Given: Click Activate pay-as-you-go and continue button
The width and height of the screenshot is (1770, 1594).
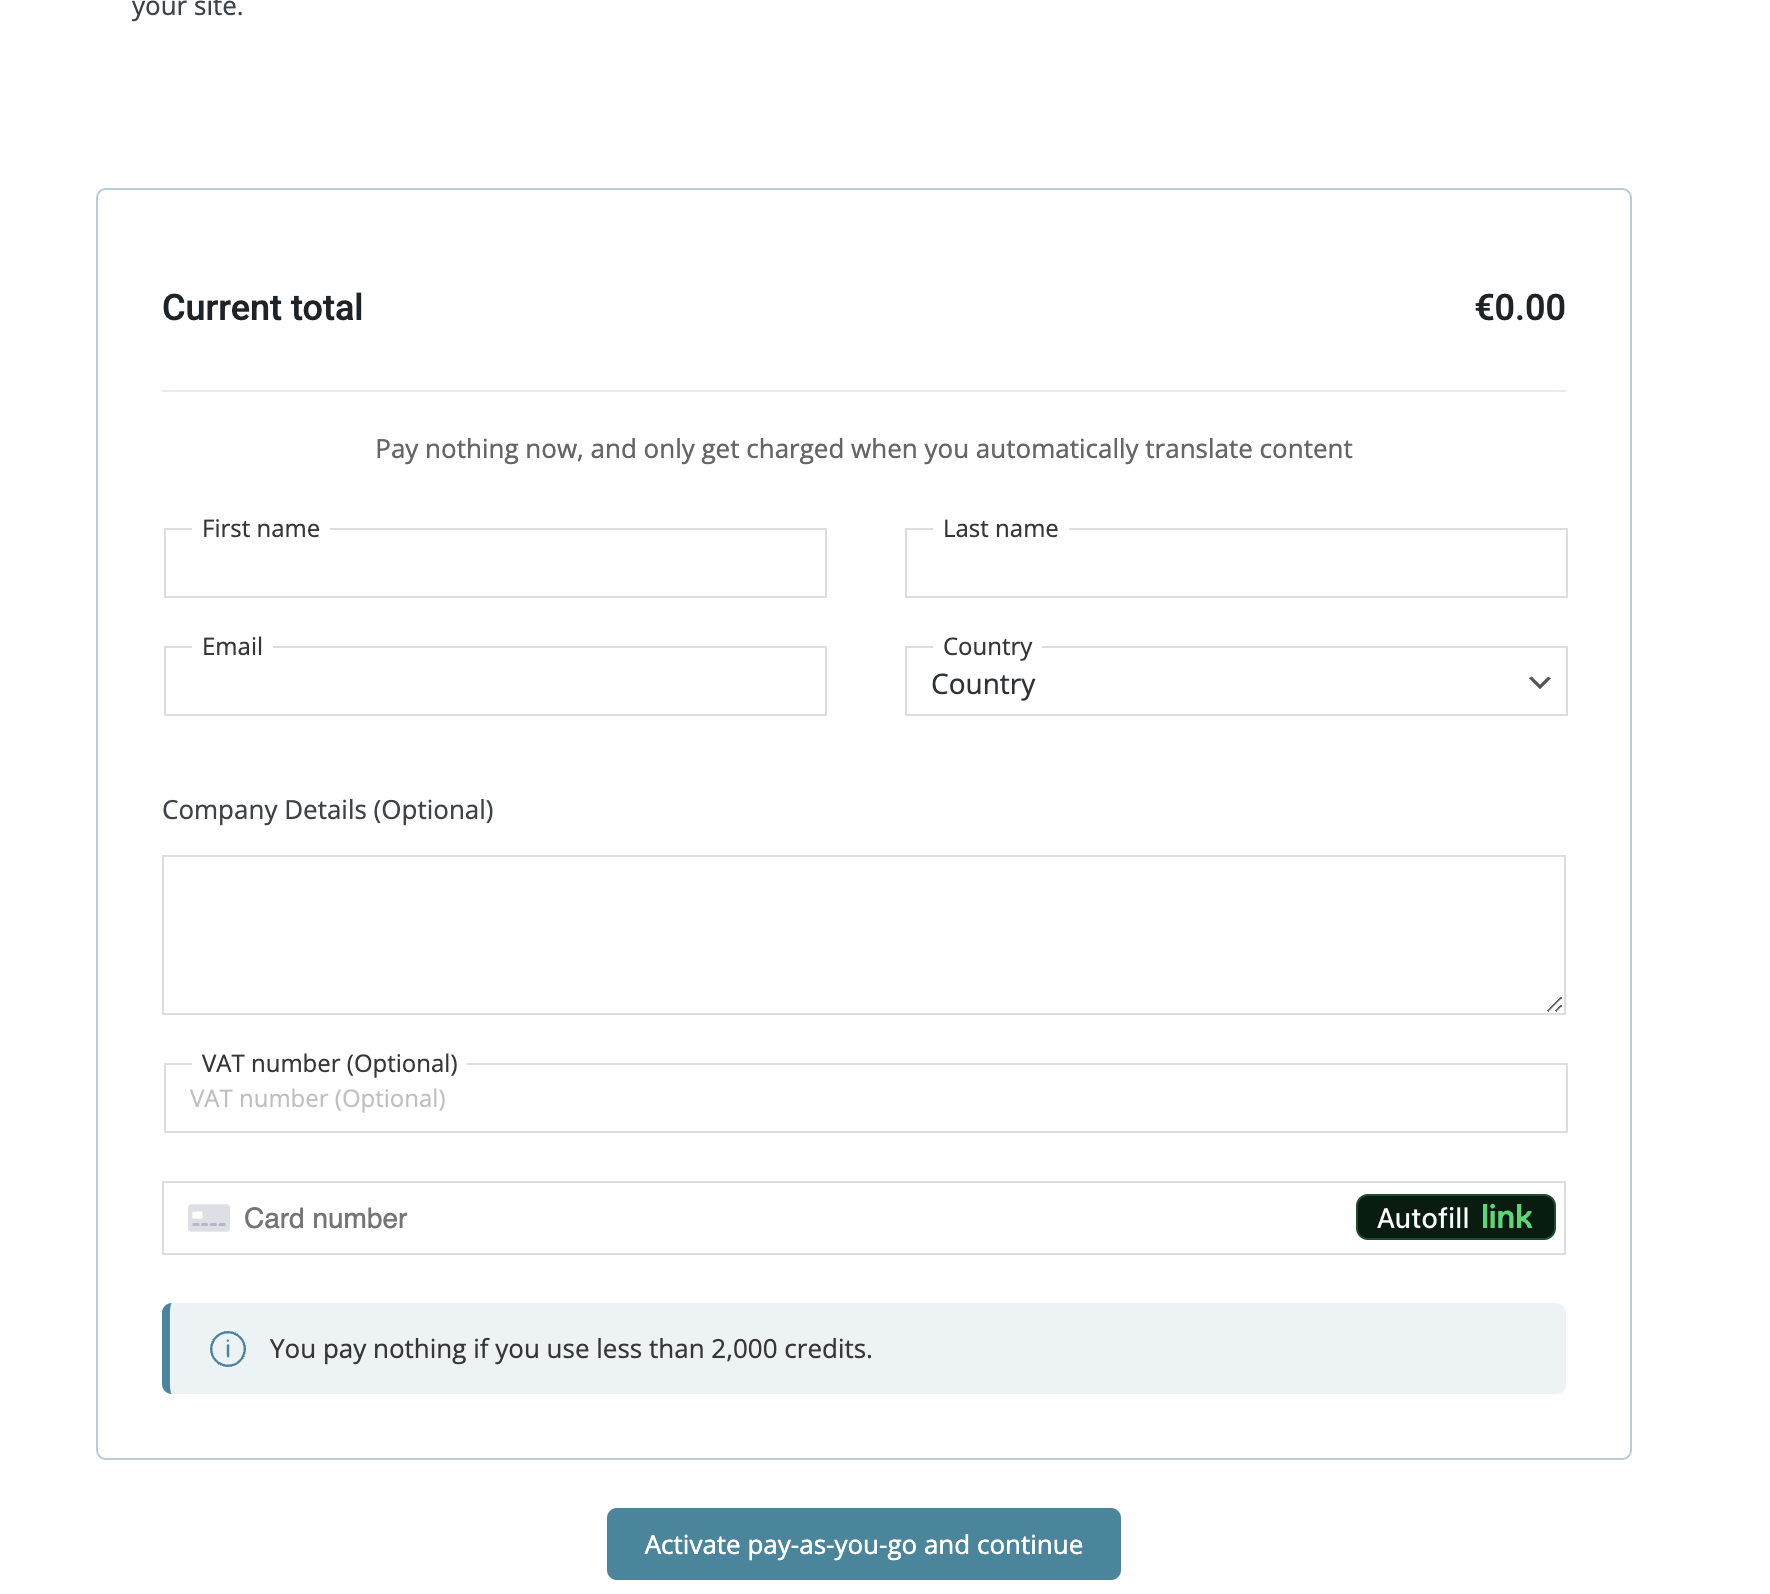Looking at the screenshot, I should [864, 1544].
